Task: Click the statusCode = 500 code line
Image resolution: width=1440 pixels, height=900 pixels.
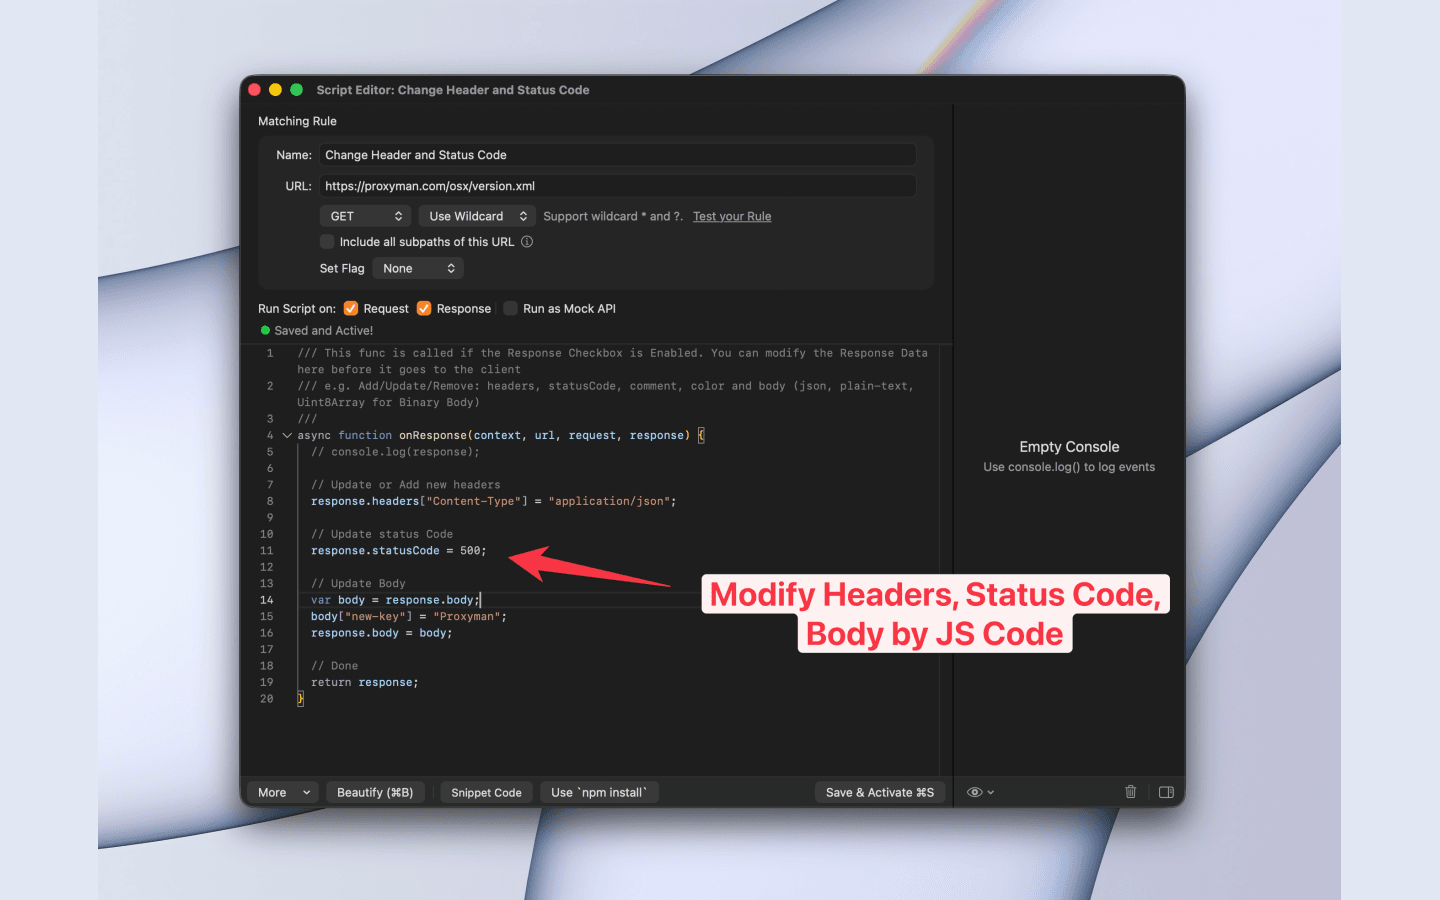Action: coord(398,551)
